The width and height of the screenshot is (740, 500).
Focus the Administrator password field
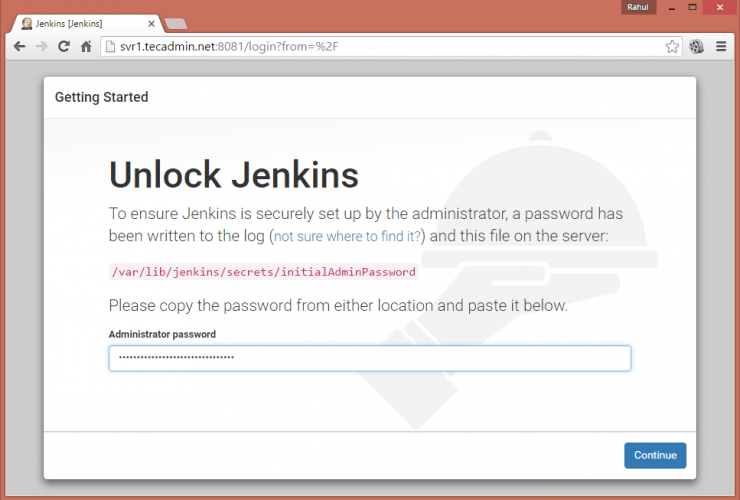coord(369,358)
